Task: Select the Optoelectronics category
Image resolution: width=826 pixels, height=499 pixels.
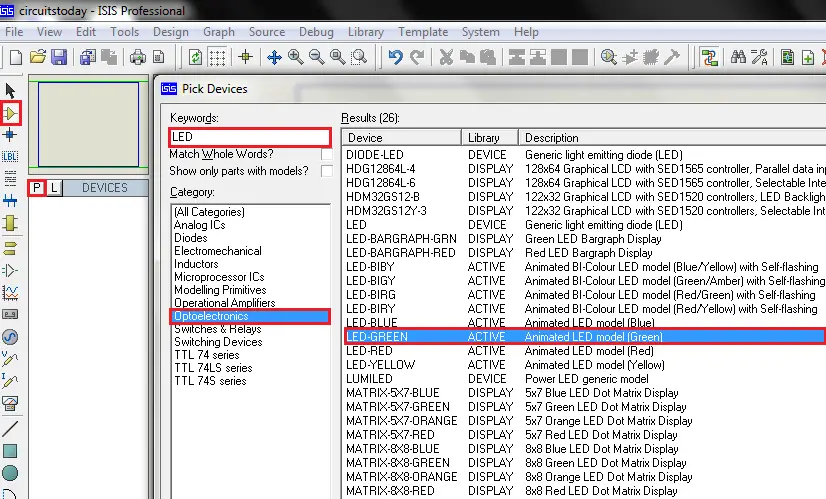Action: click(251, 316)
